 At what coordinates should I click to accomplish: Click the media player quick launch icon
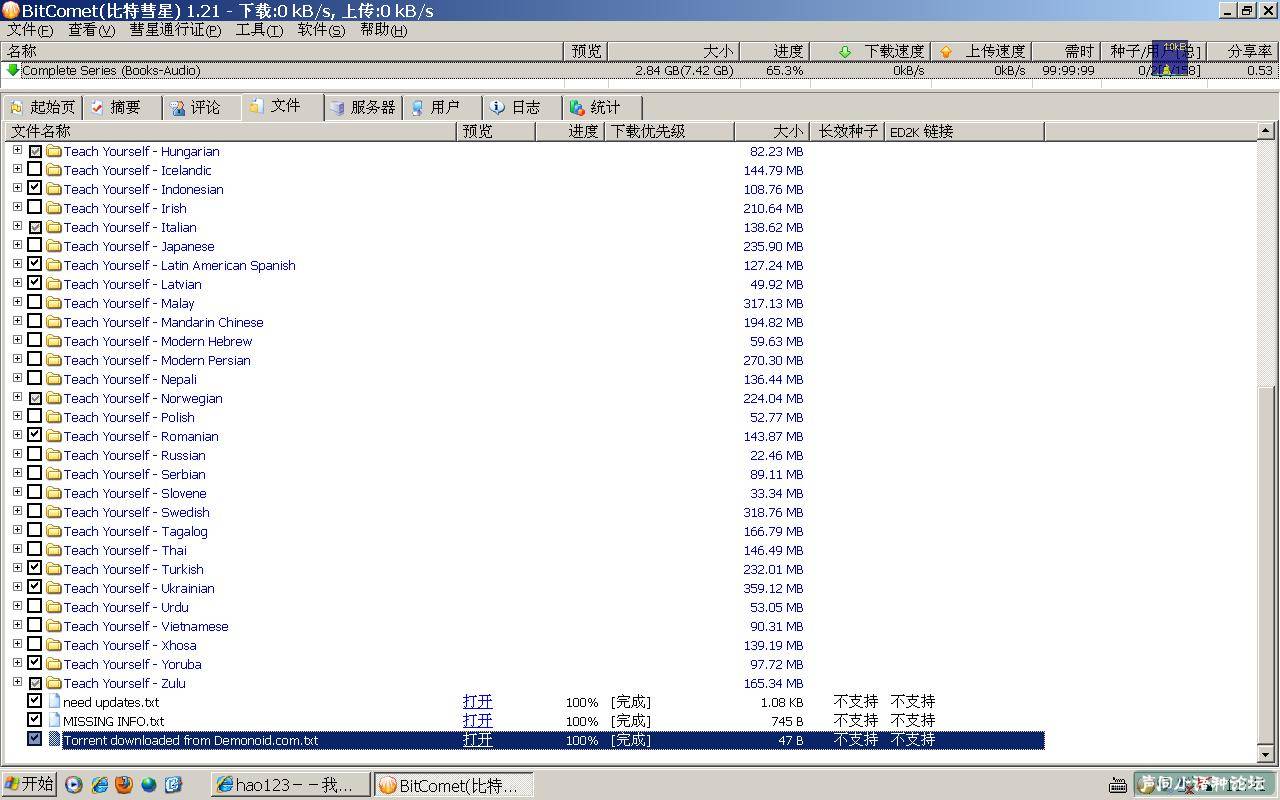point(74,785)
